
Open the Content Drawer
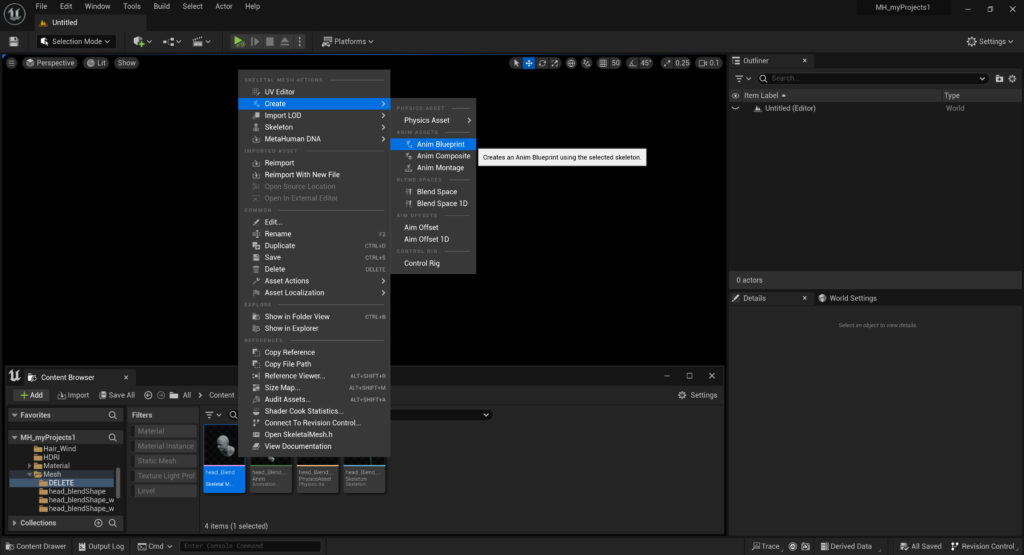click(36, 547)
